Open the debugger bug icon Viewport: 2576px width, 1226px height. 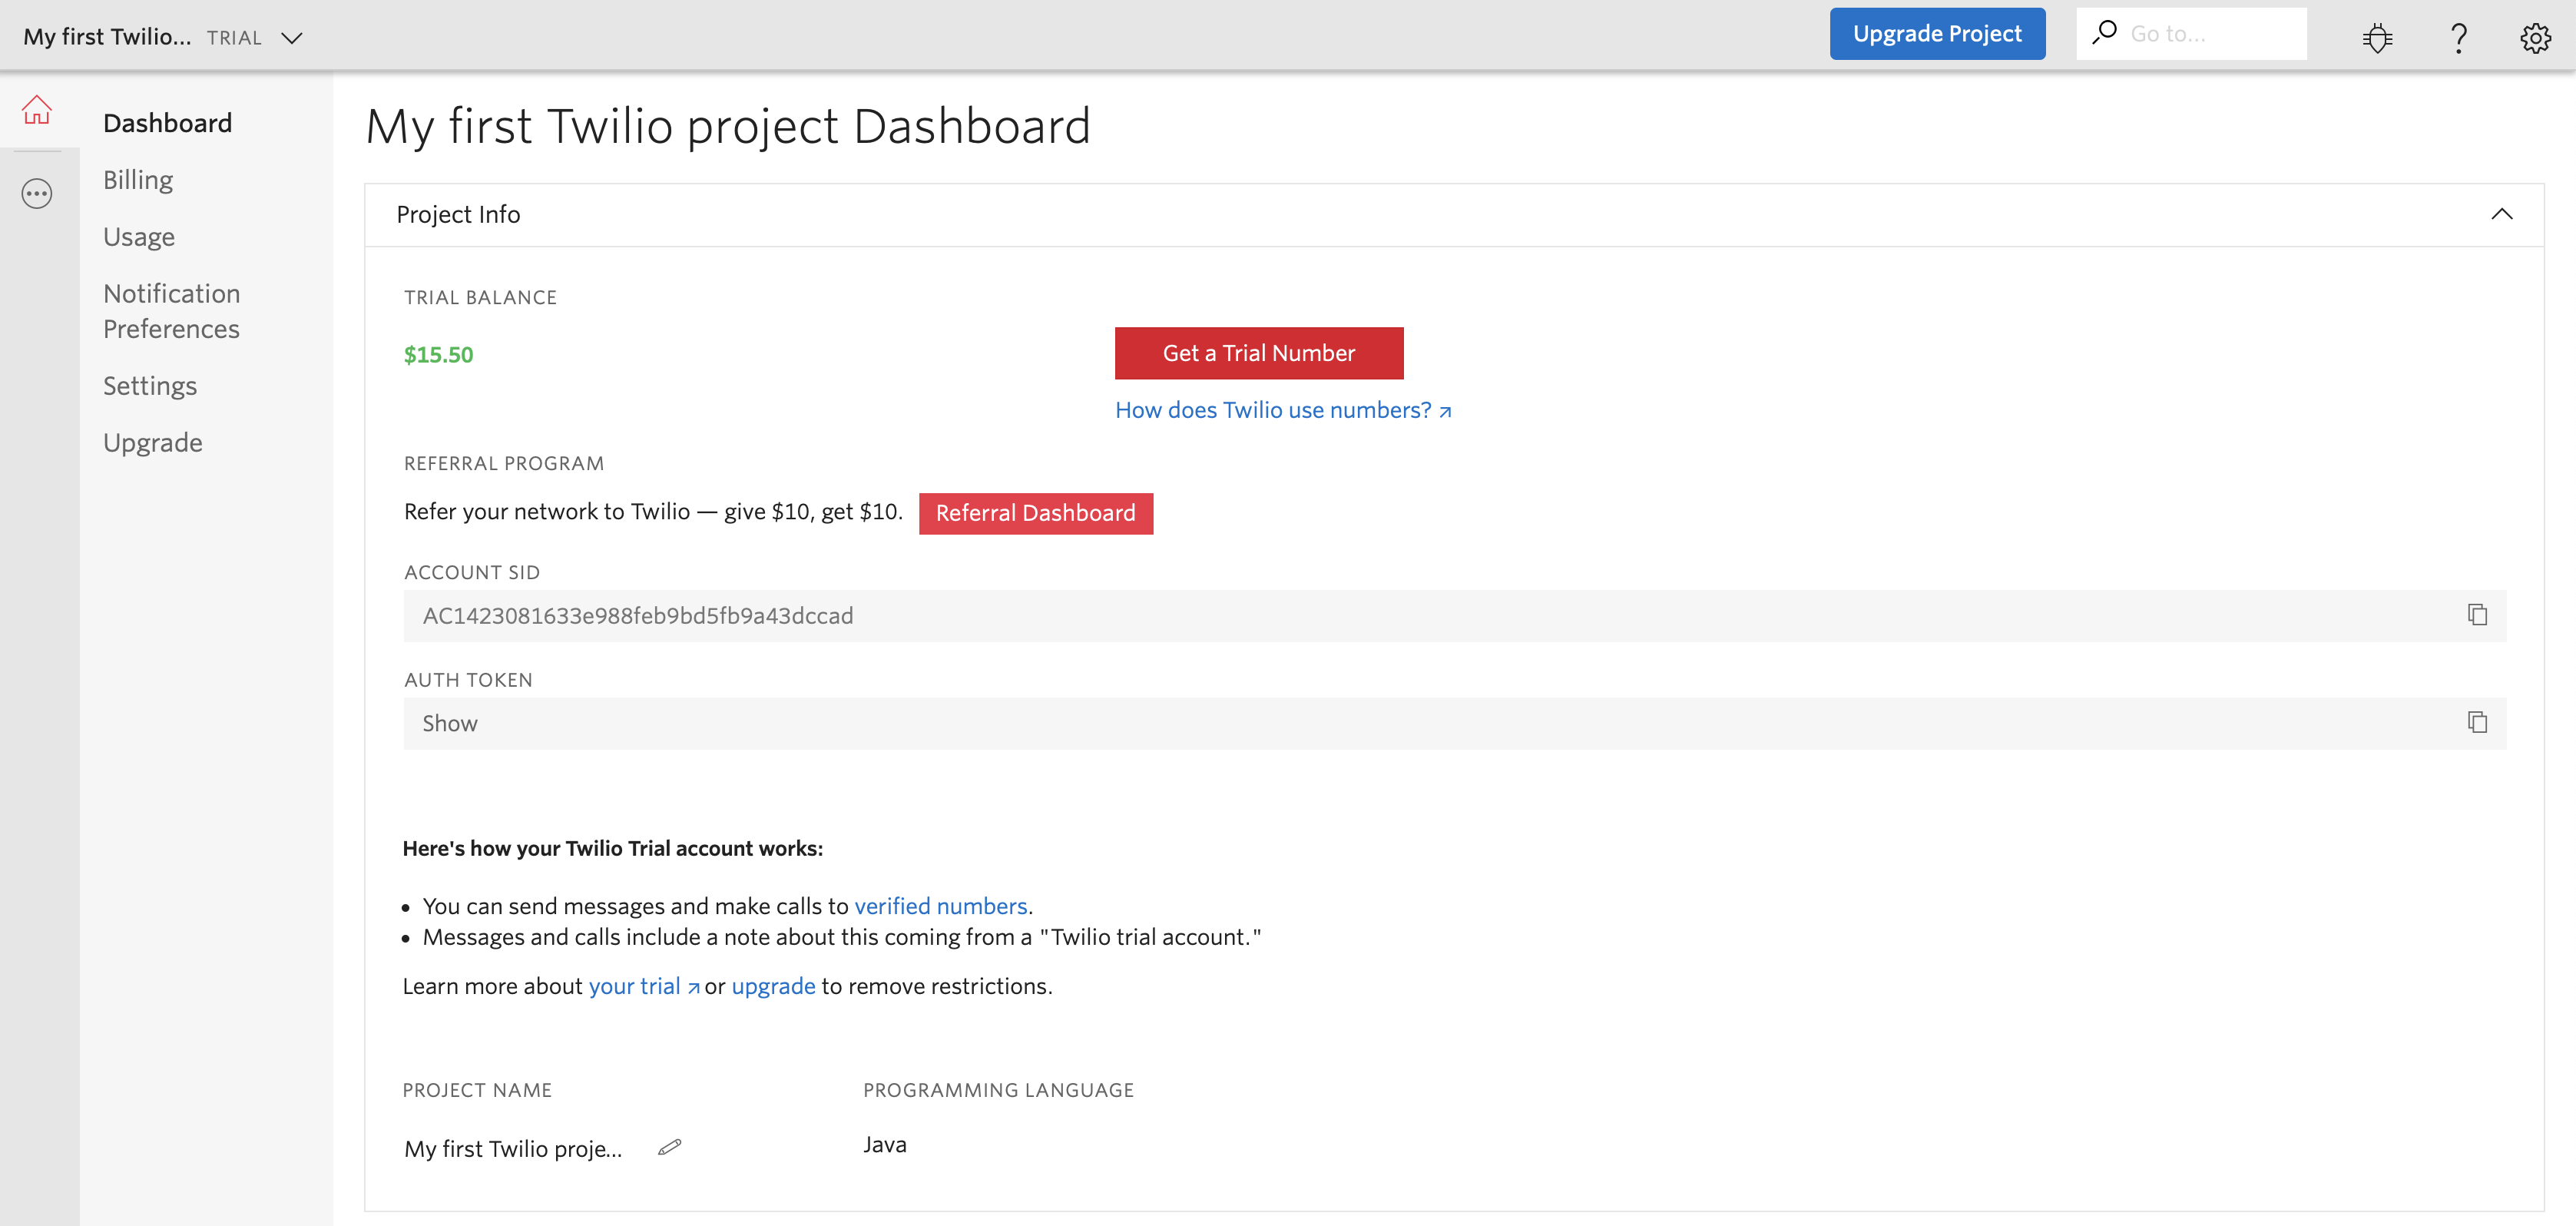2377,37
